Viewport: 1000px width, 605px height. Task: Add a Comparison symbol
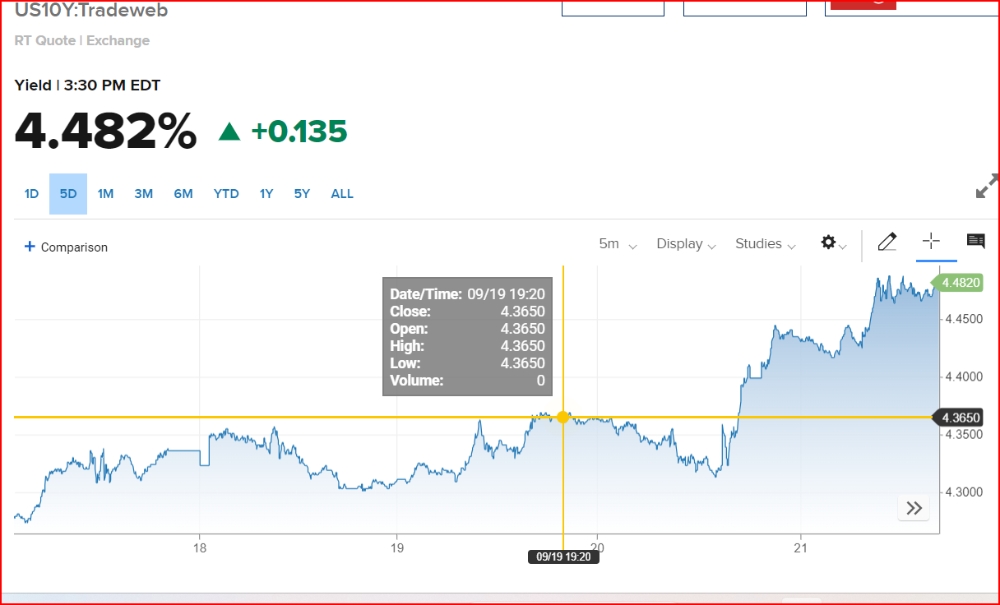click(x=66, y=247)
